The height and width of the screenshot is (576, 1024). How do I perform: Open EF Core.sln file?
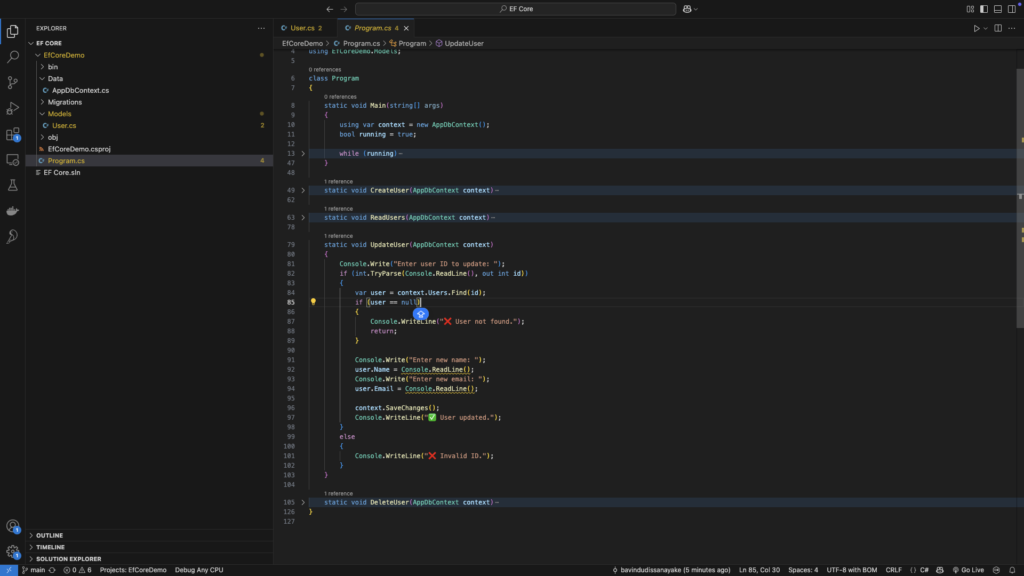[62, 172]
